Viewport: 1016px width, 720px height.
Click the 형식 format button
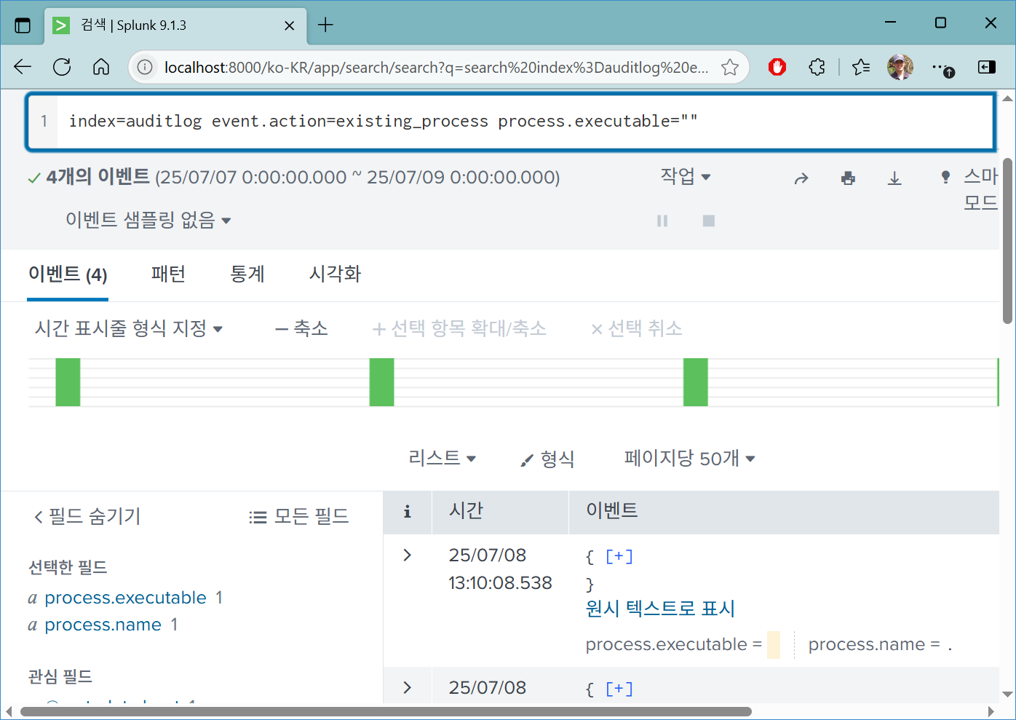(548, 459)
